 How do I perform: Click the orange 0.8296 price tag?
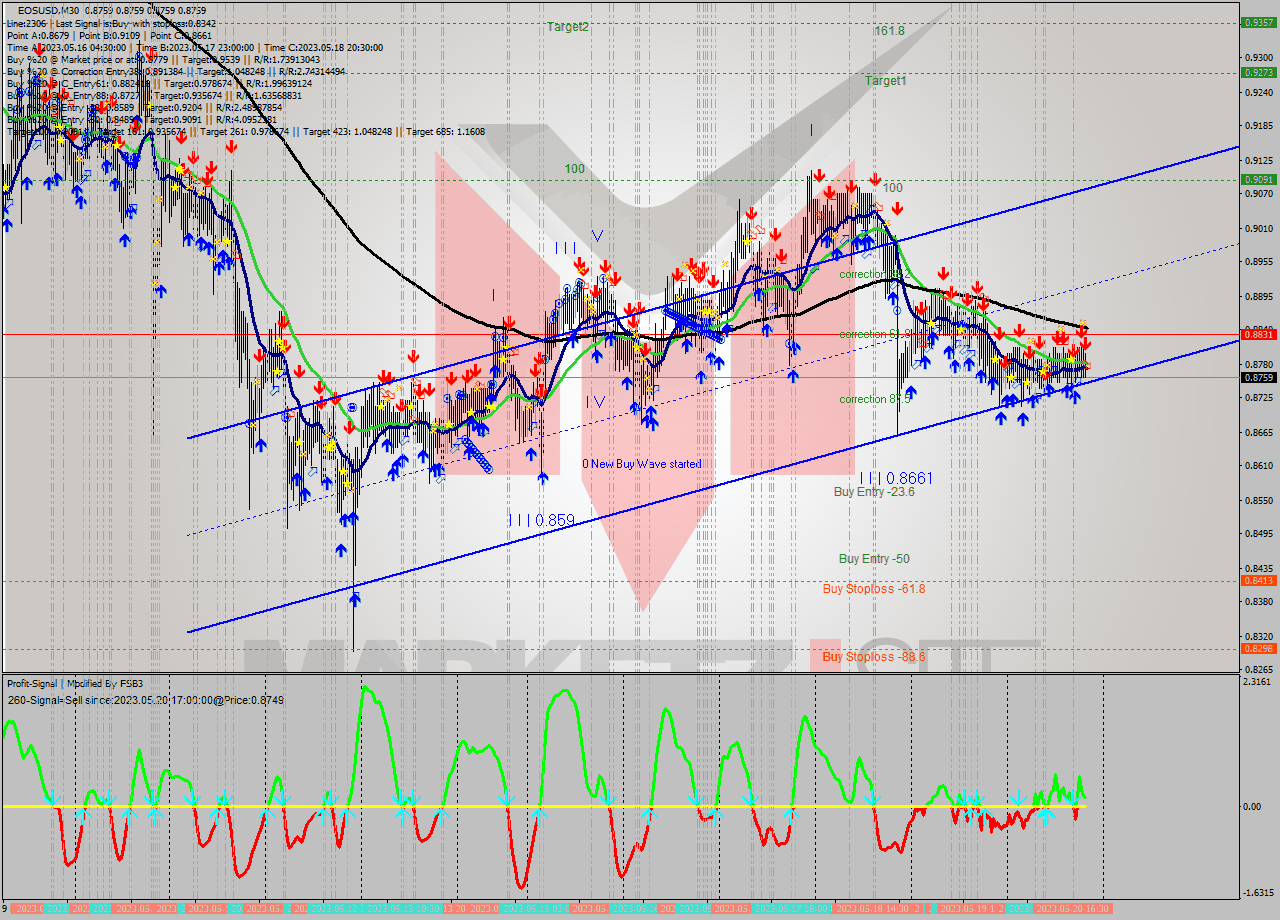click(1257, 648)
